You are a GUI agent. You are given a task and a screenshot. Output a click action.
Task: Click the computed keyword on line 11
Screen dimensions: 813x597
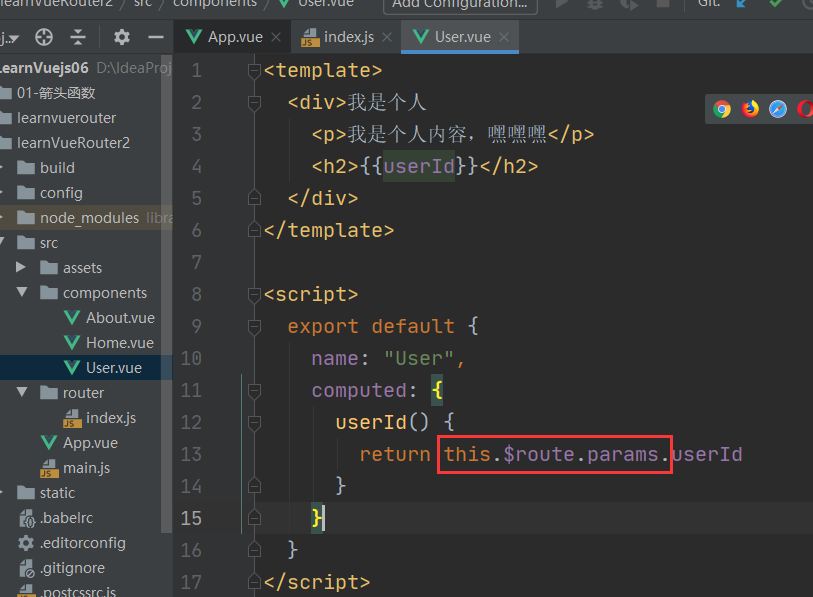coord(359,391)
